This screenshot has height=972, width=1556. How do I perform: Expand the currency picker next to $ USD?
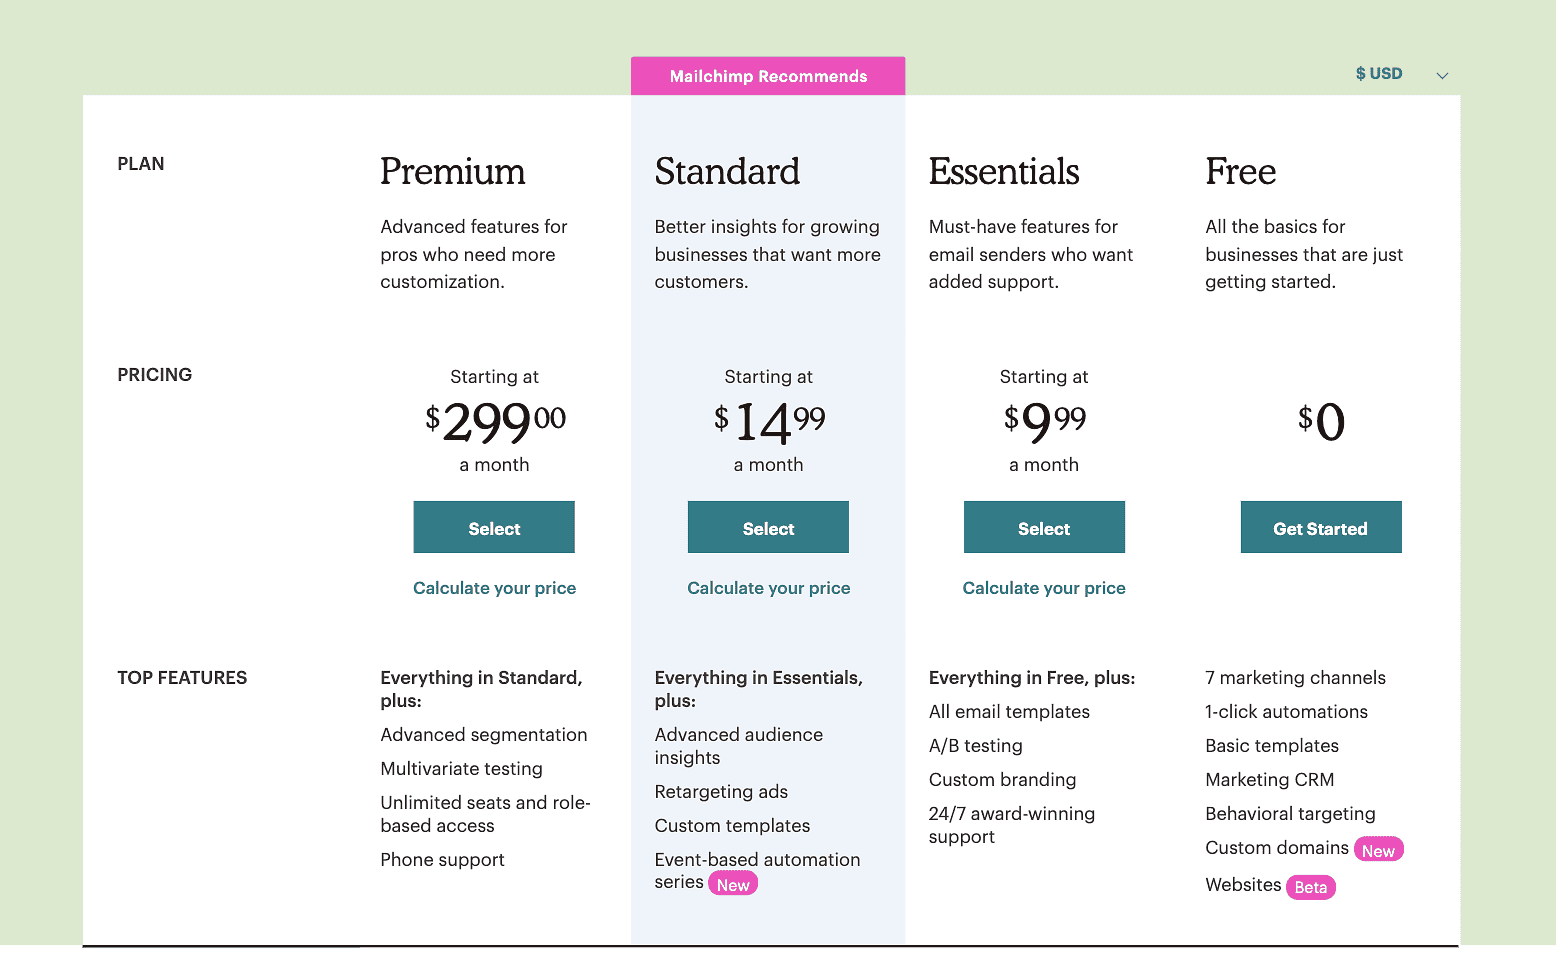tap(1442, 74)
